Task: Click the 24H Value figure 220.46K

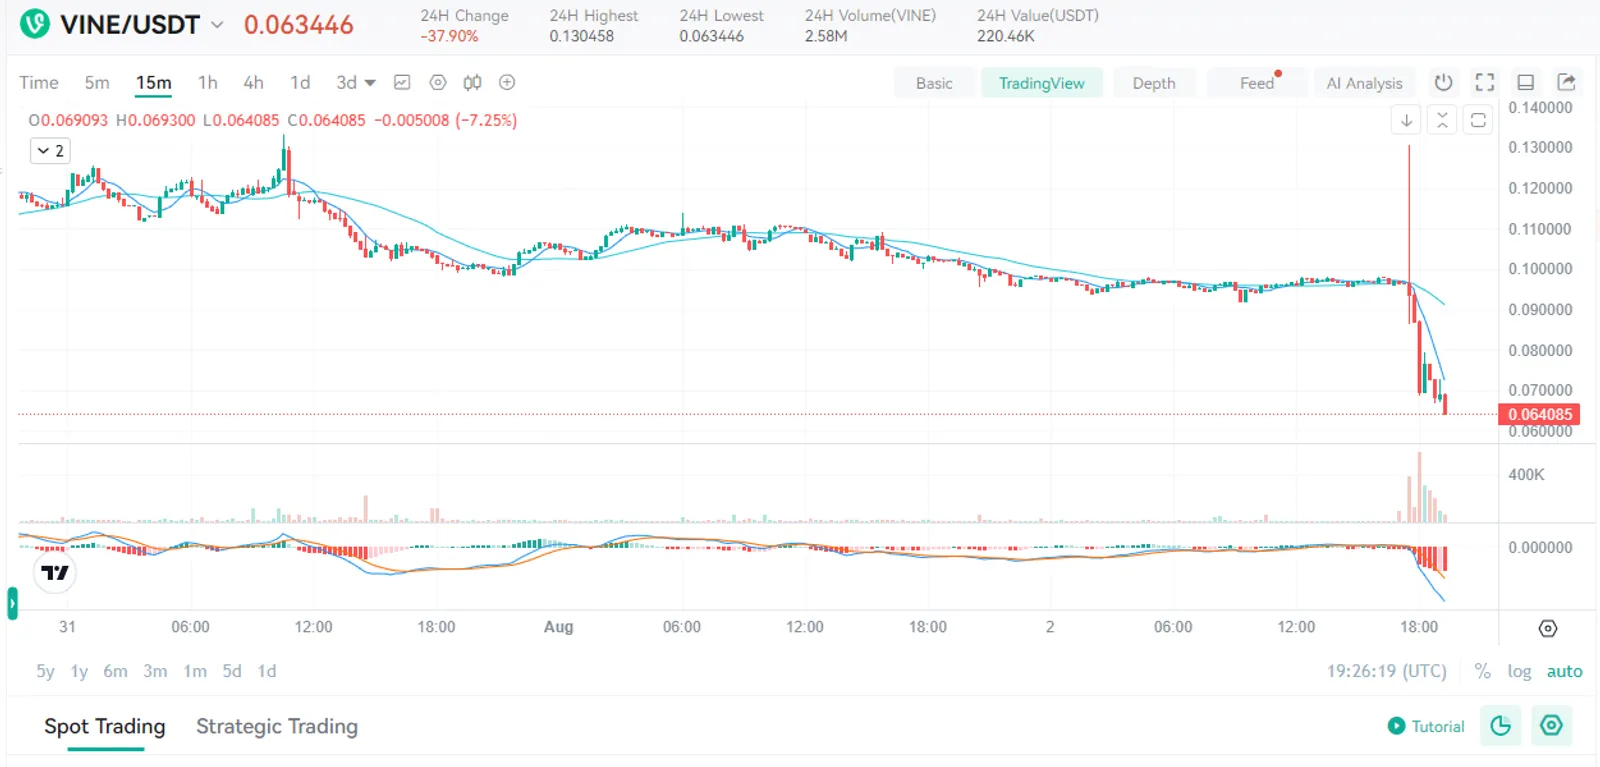Action: click(1006, 36)
